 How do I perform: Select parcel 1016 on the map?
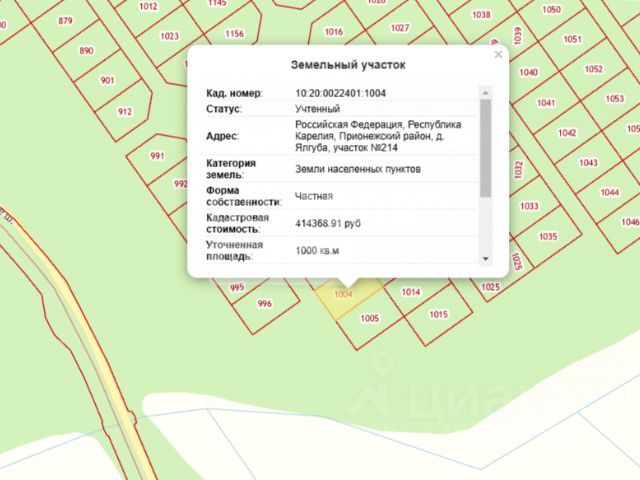coord(333,31)
